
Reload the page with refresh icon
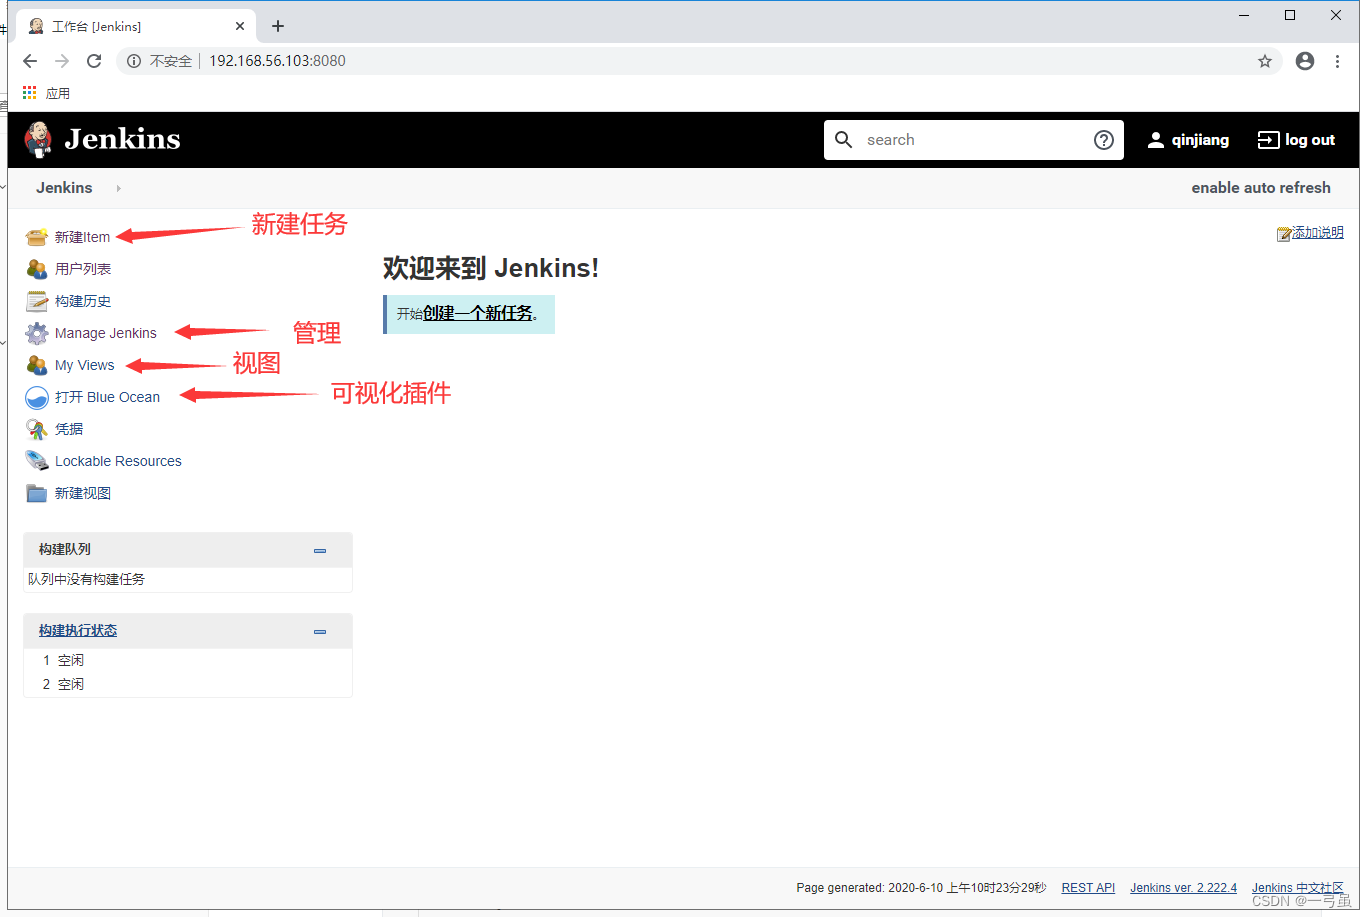click(x=94, y=61)
